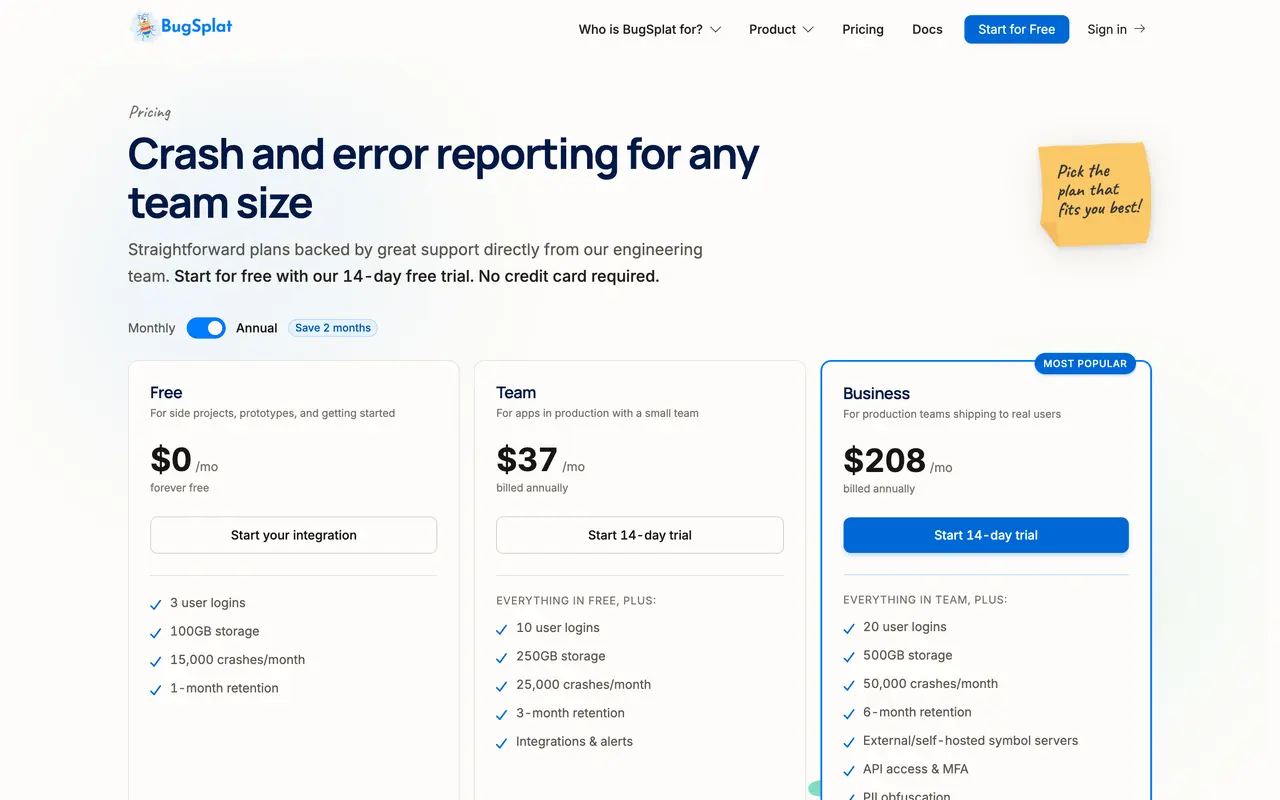Click the checkmark beside "1-month retention"
This screenshot has height=800, width=1280.
click(156, 689)
